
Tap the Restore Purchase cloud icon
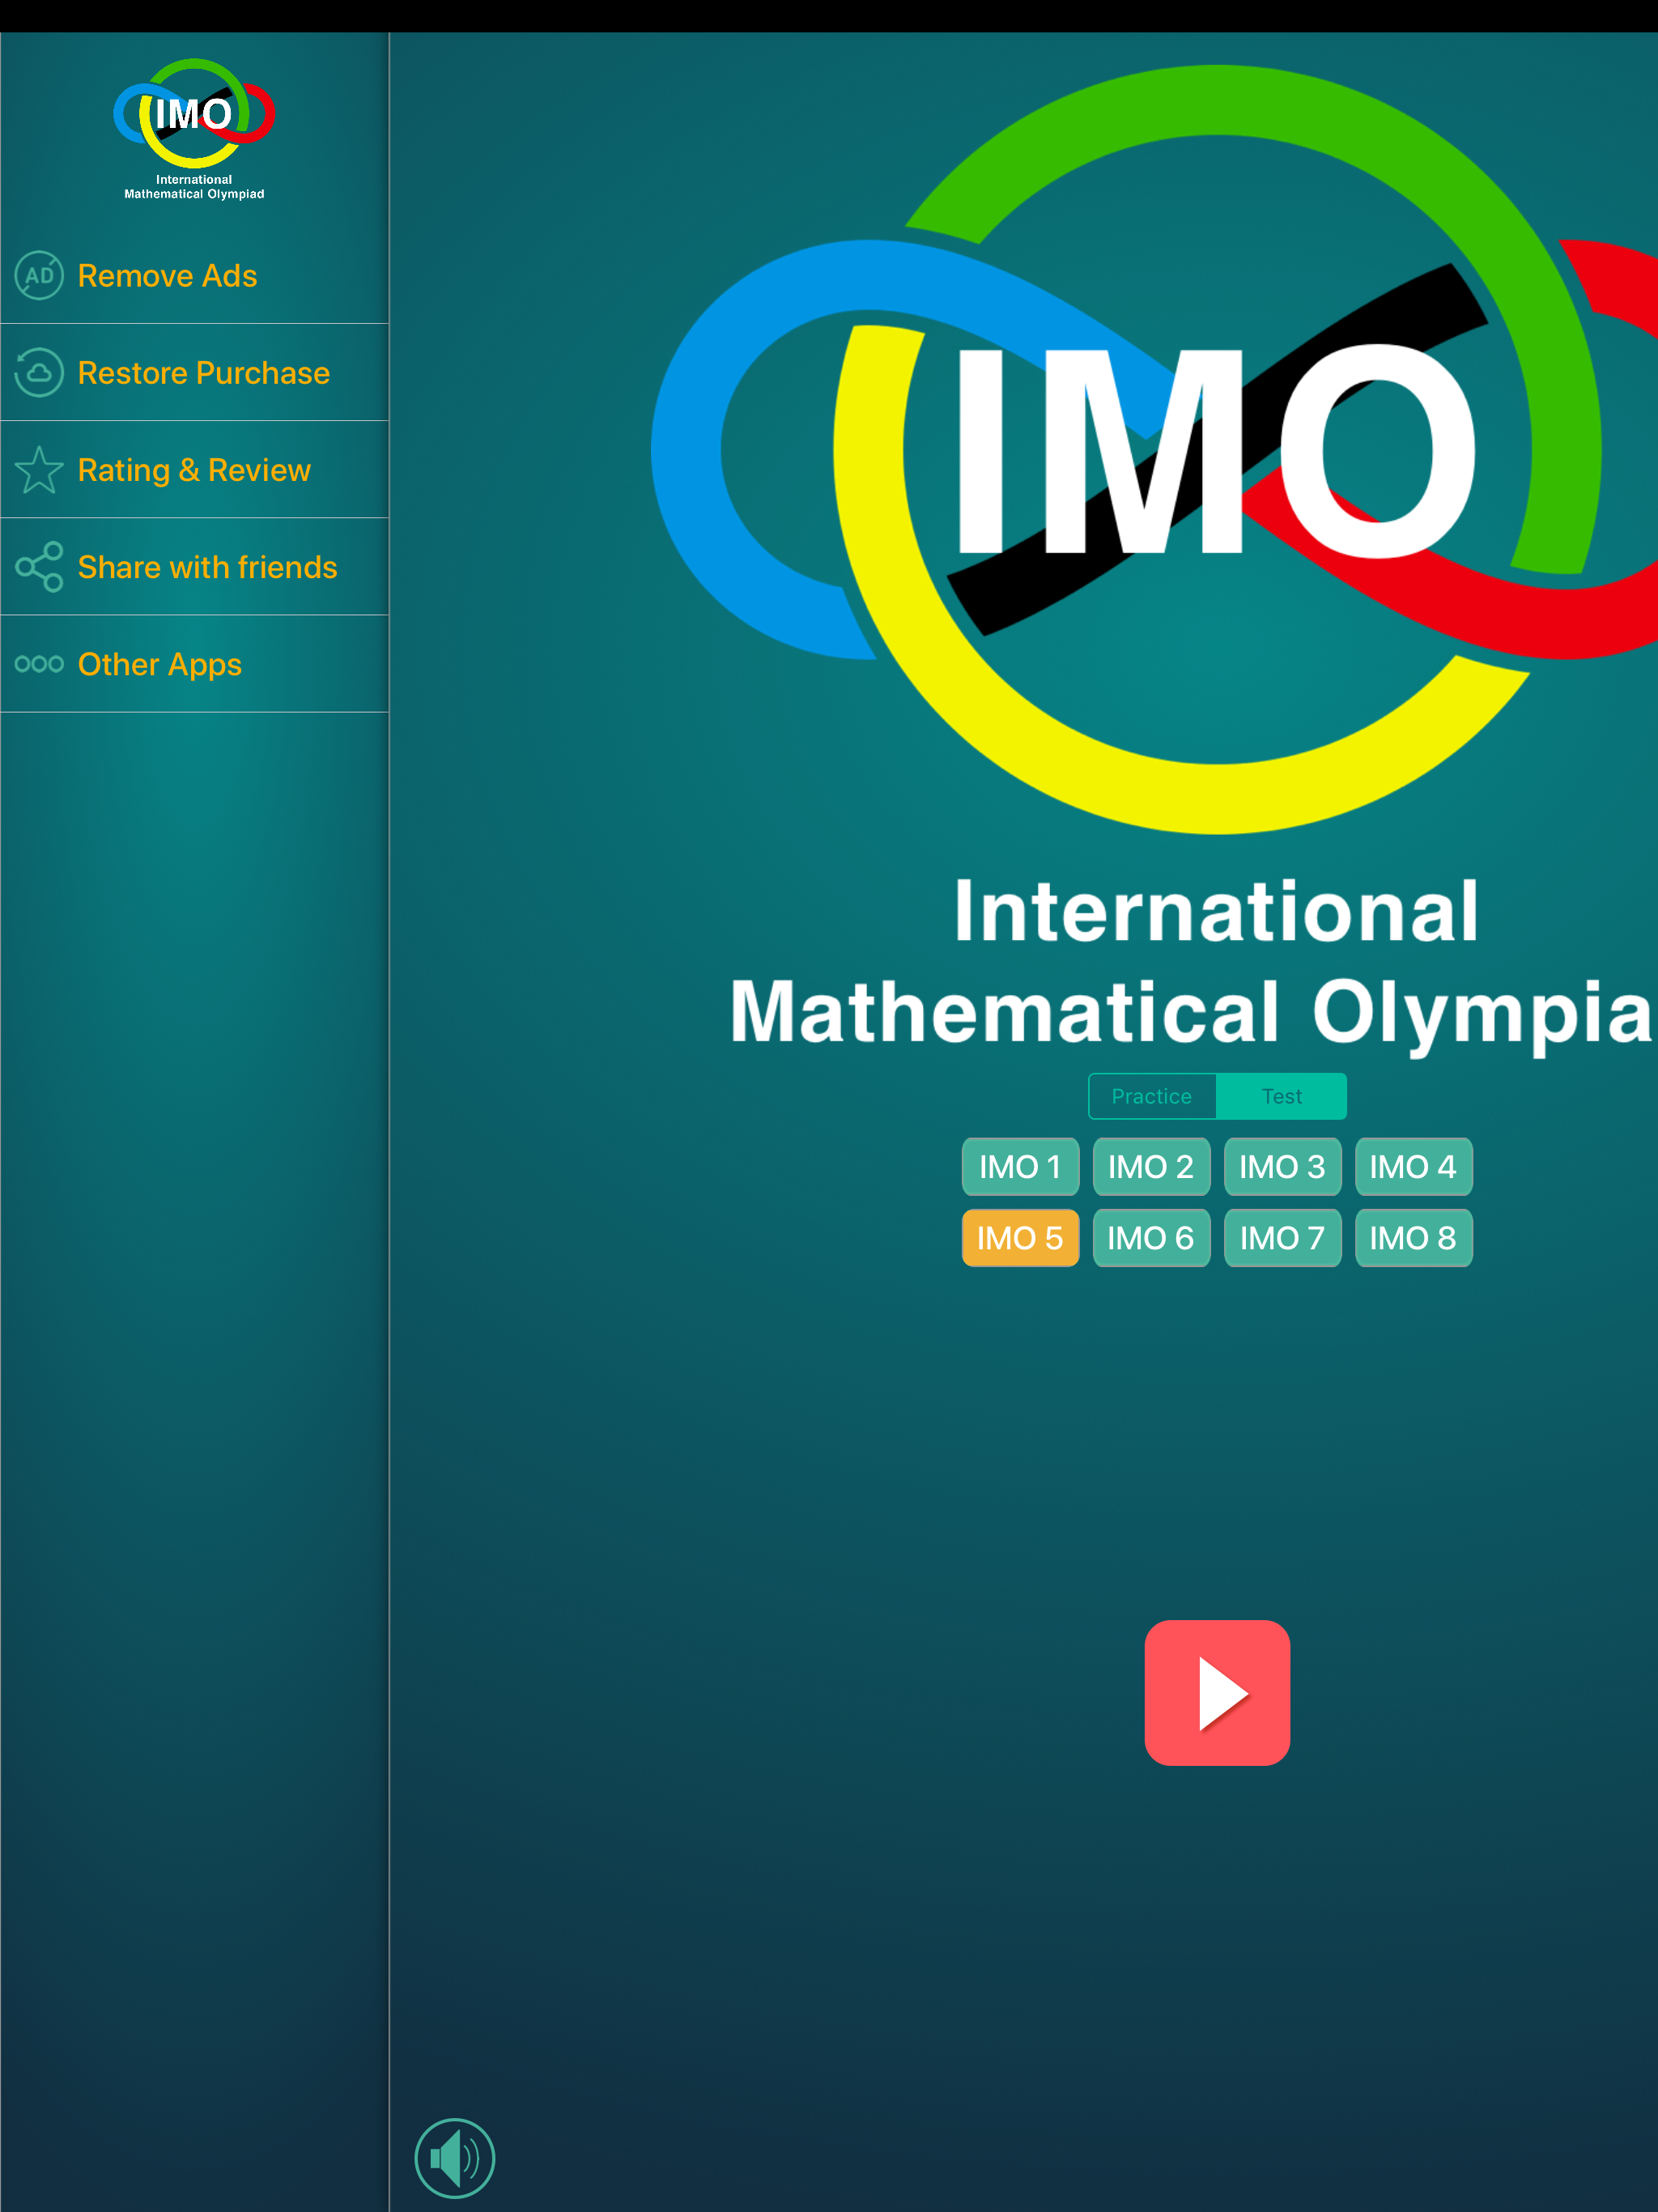pos(39,372)
